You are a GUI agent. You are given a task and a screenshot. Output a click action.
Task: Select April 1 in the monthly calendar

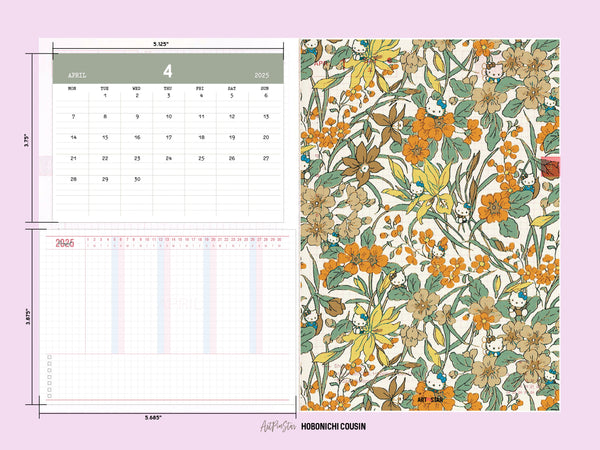tap(104, 96)
